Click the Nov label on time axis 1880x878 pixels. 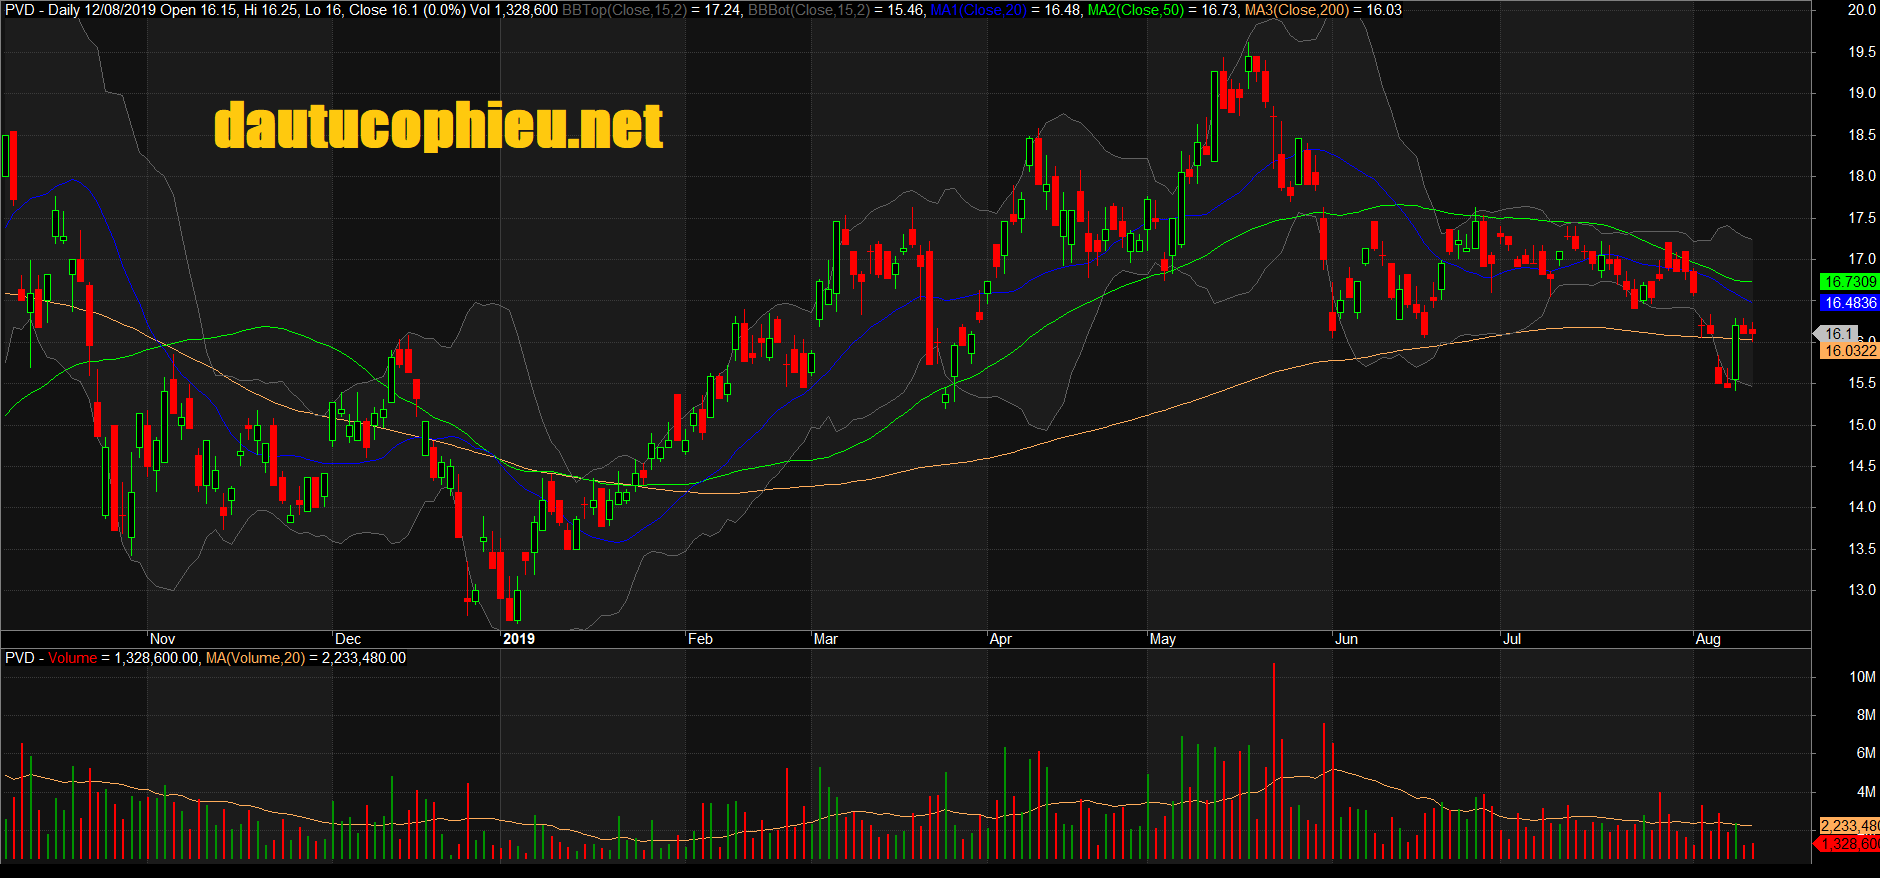click(x=162, y=639)
